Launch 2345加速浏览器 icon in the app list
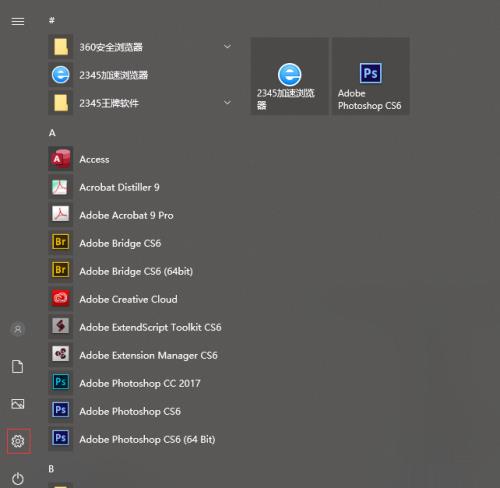This screenshot has height=488, width=500. pos(61,75)
